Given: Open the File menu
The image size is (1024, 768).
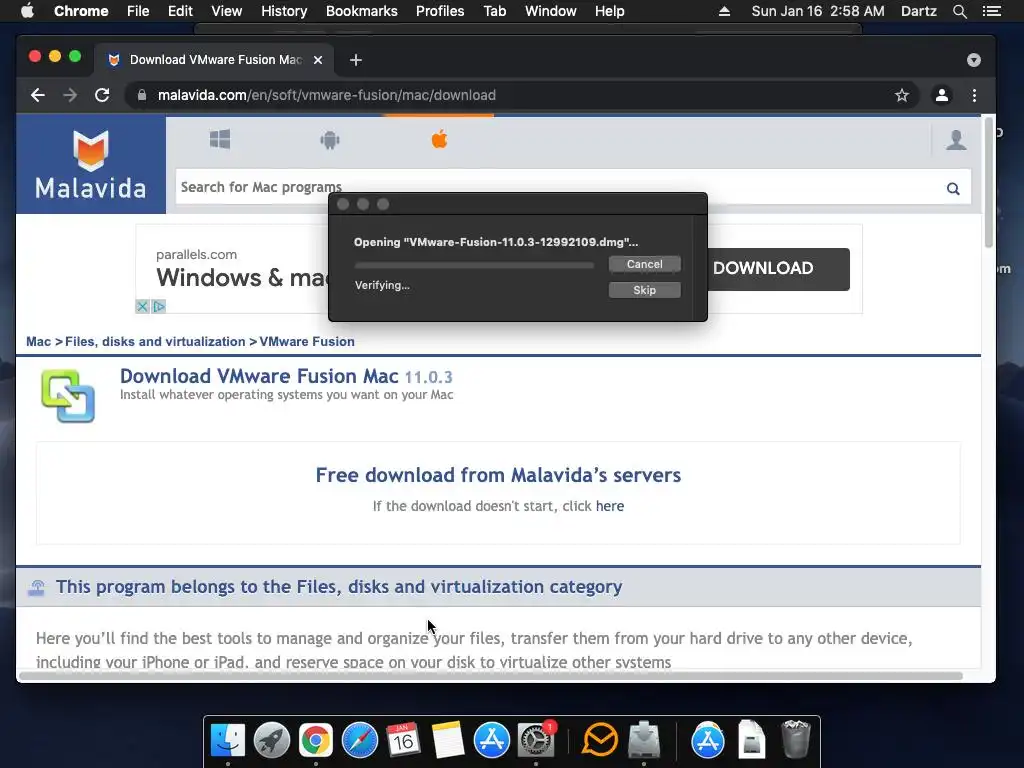Looking at the screenshot, I should point(138,11).
